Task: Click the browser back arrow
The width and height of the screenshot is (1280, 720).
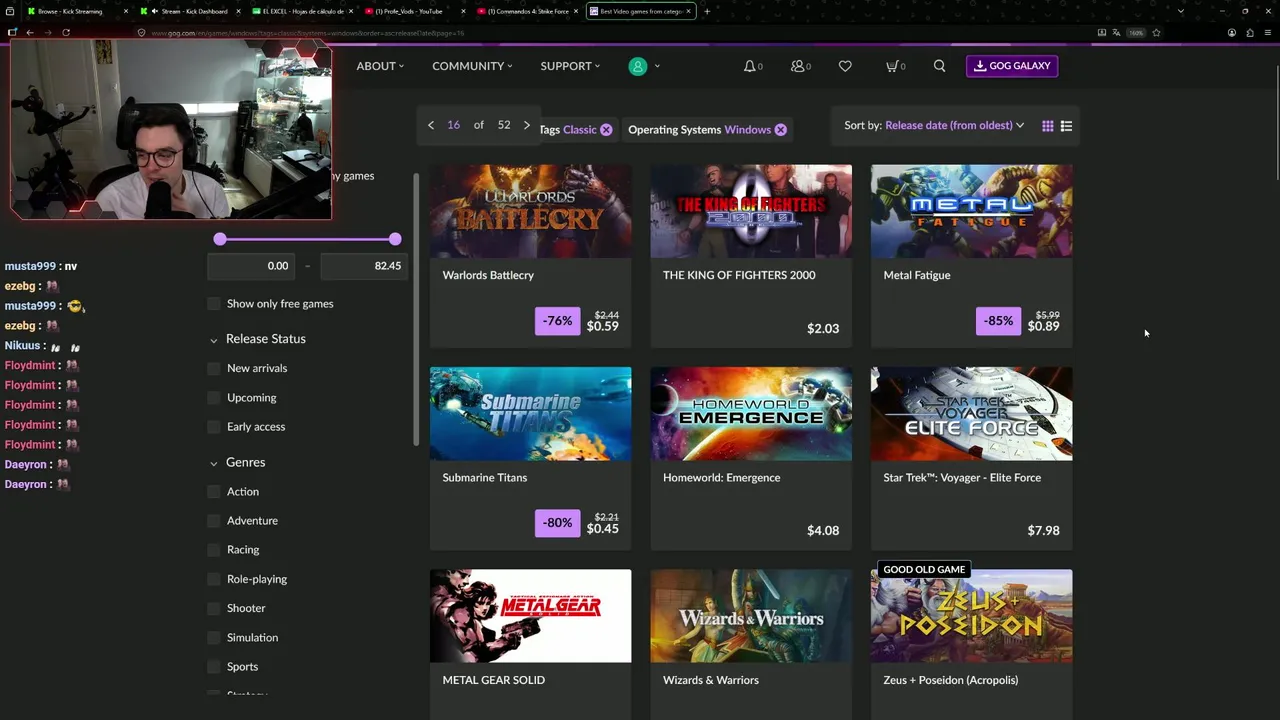Action: [30, 32]
